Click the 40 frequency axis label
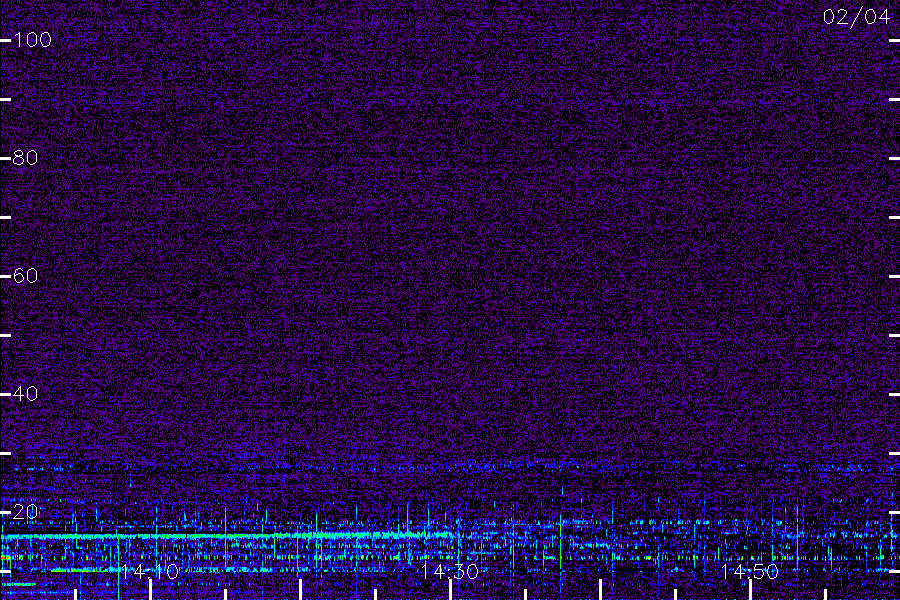 coord(25,394)
